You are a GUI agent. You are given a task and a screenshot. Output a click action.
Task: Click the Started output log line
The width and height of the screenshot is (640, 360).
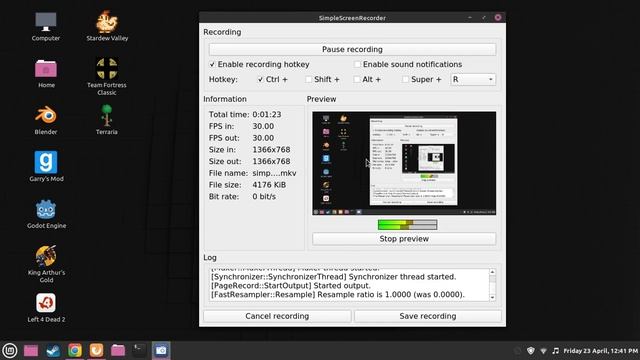tap(291, 286)
